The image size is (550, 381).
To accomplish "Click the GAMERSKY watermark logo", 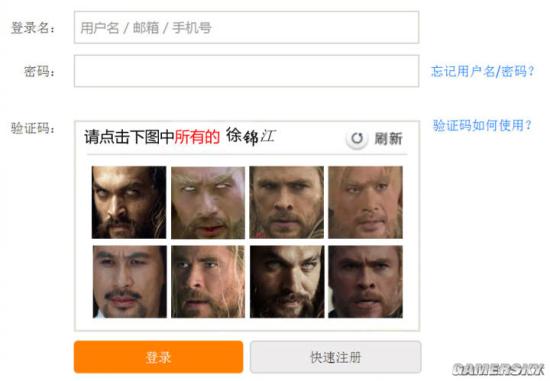I will 498,369.
